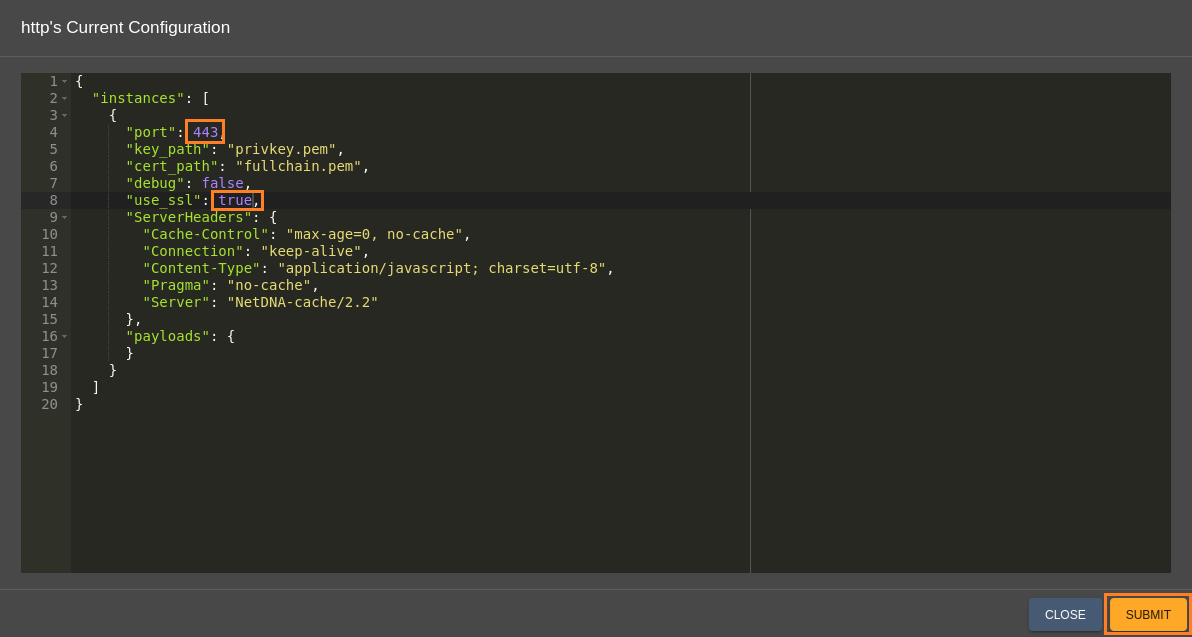Viewport: 1192px width, 637px height.
Task: Click line number 20 in the gutter
Action: tap(49, 404)
